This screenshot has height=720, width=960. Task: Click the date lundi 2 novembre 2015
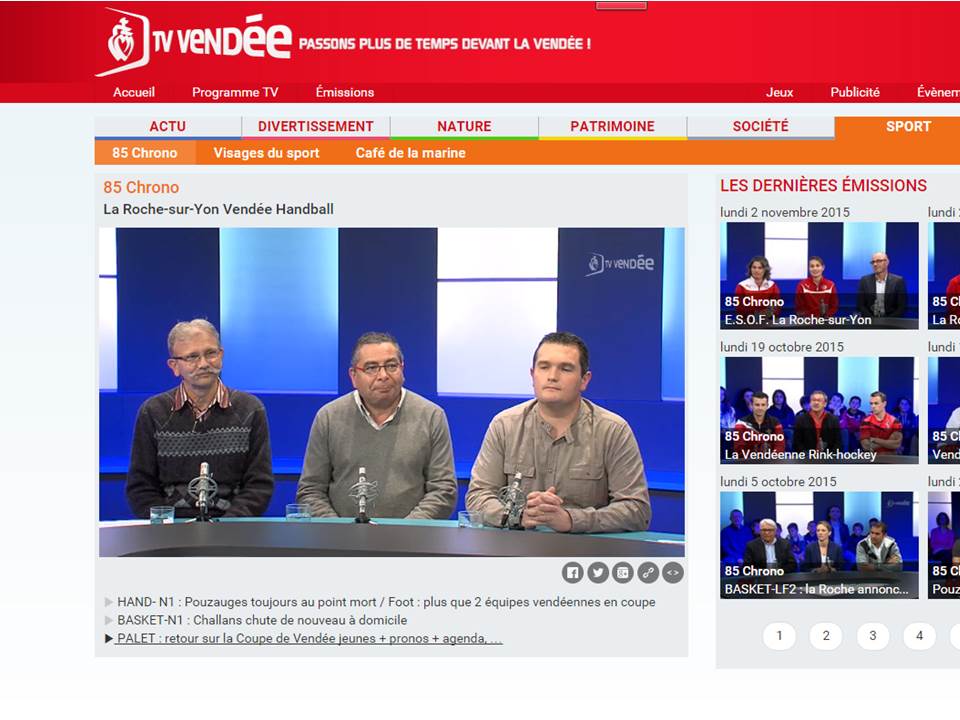click(785, 212)
